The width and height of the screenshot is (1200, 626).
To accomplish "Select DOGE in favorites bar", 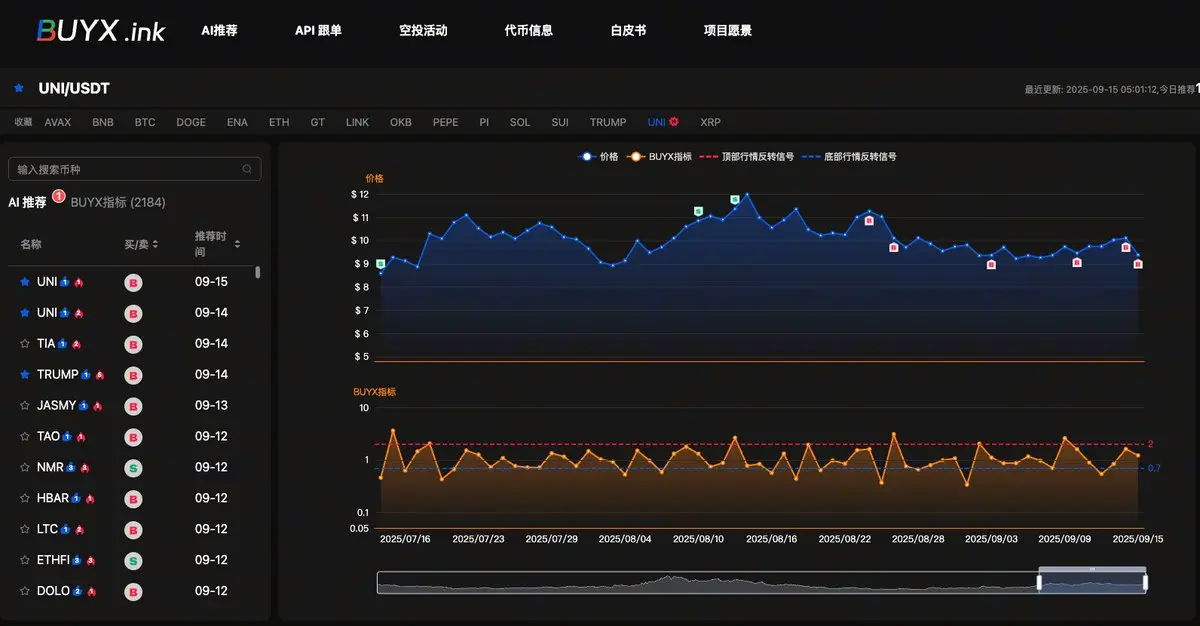I will click(x=191, y=122).
